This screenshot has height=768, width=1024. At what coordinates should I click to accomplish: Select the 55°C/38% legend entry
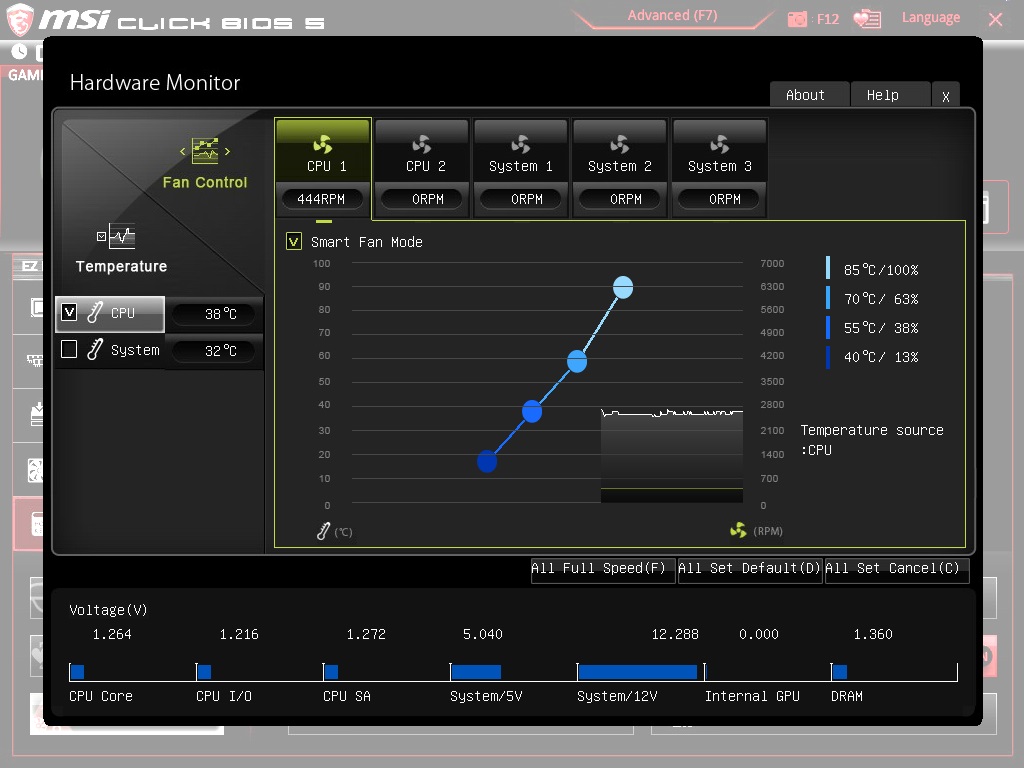(872, 328)
